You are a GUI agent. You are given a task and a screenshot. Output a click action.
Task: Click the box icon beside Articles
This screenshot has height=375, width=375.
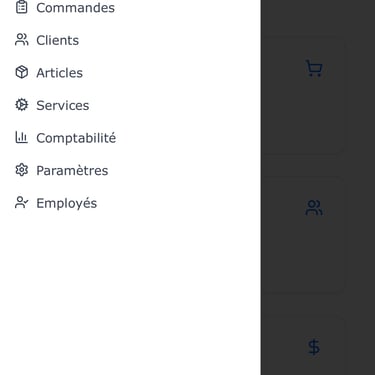[22, 72]
